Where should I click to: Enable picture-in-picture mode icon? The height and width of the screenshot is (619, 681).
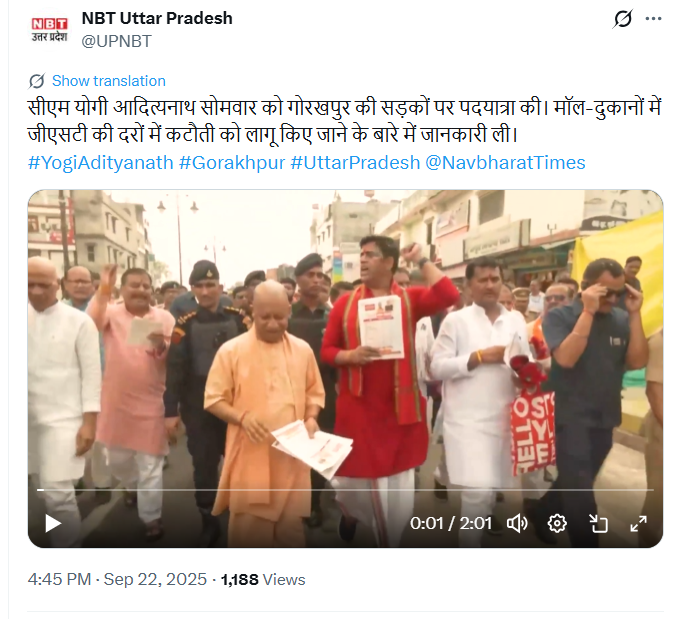598,523
